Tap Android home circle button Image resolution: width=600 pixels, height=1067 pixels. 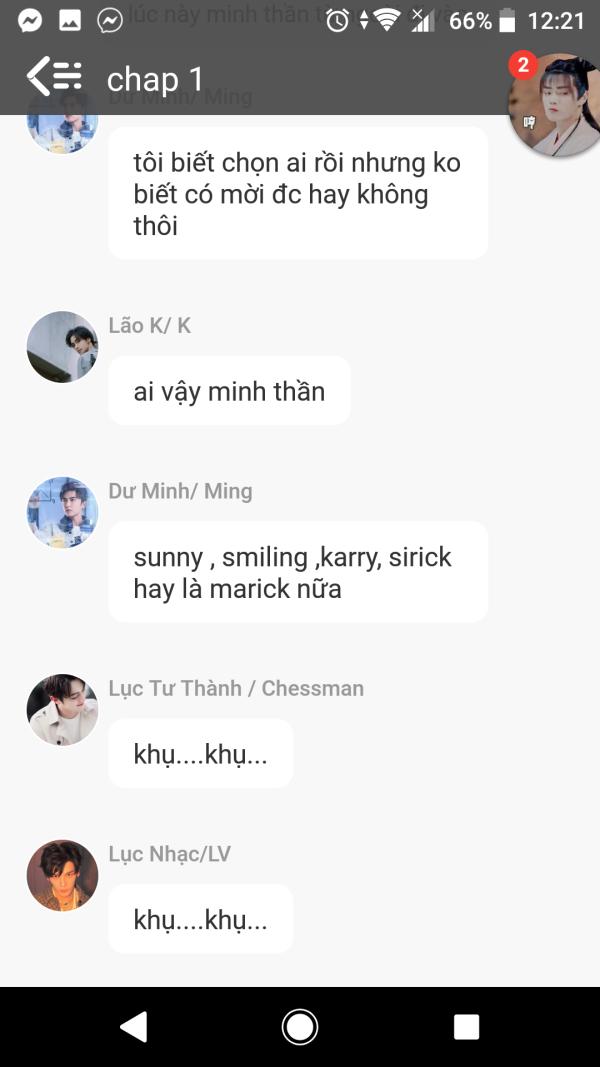[300, 1027]
